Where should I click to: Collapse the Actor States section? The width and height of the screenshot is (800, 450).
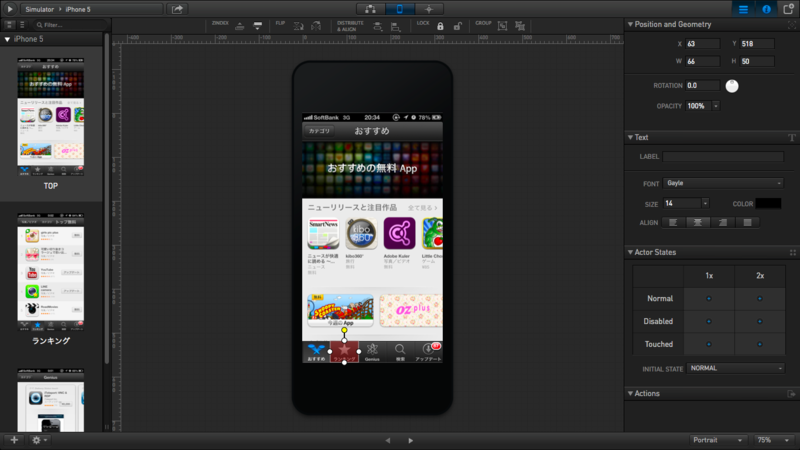tap(630, 252)
